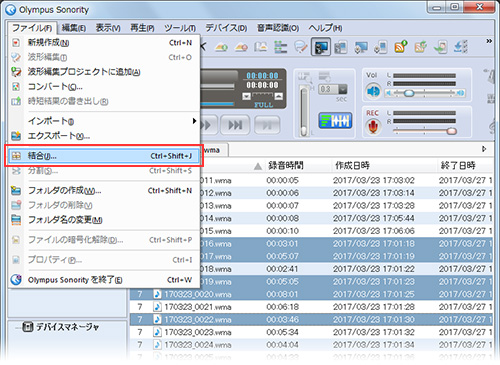Choose コンバート from the File menu
The image size is (500, 365).
tap(103, 87)
